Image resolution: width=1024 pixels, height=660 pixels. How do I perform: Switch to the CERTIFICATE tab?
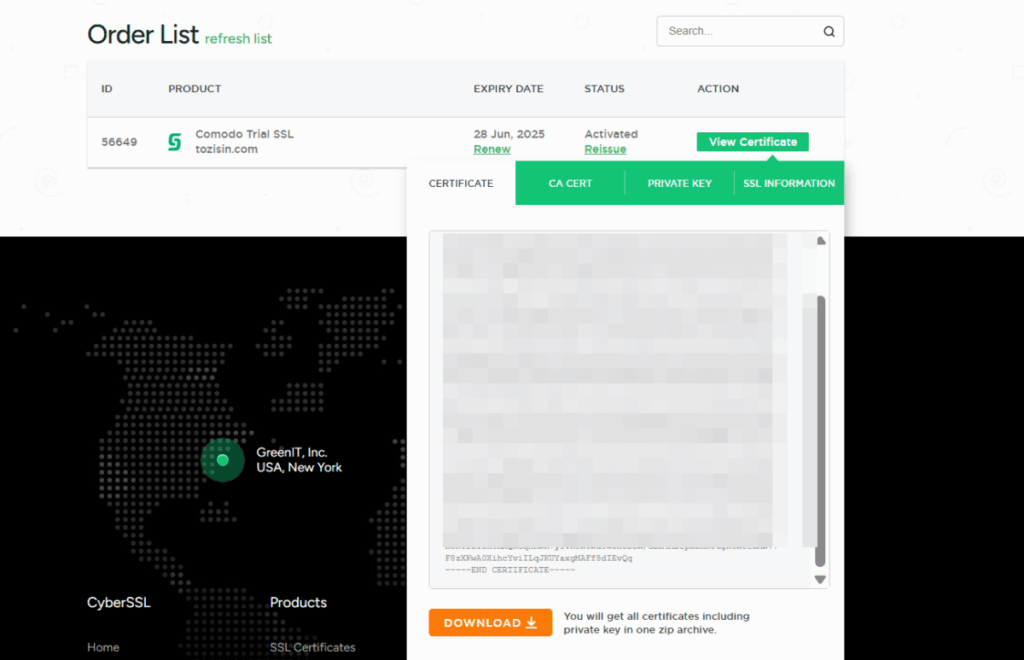(x=461, y=183)
